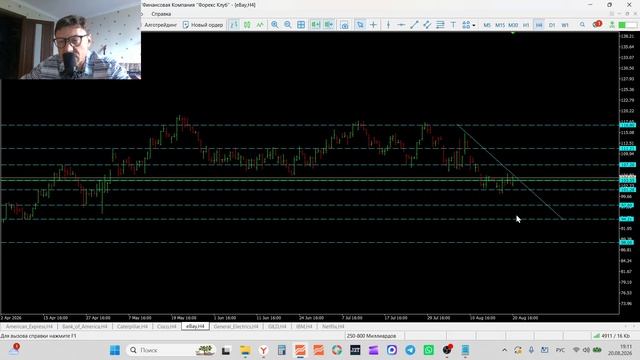
Task: Select the vertical line tool
Action: (x=388, y=25)
